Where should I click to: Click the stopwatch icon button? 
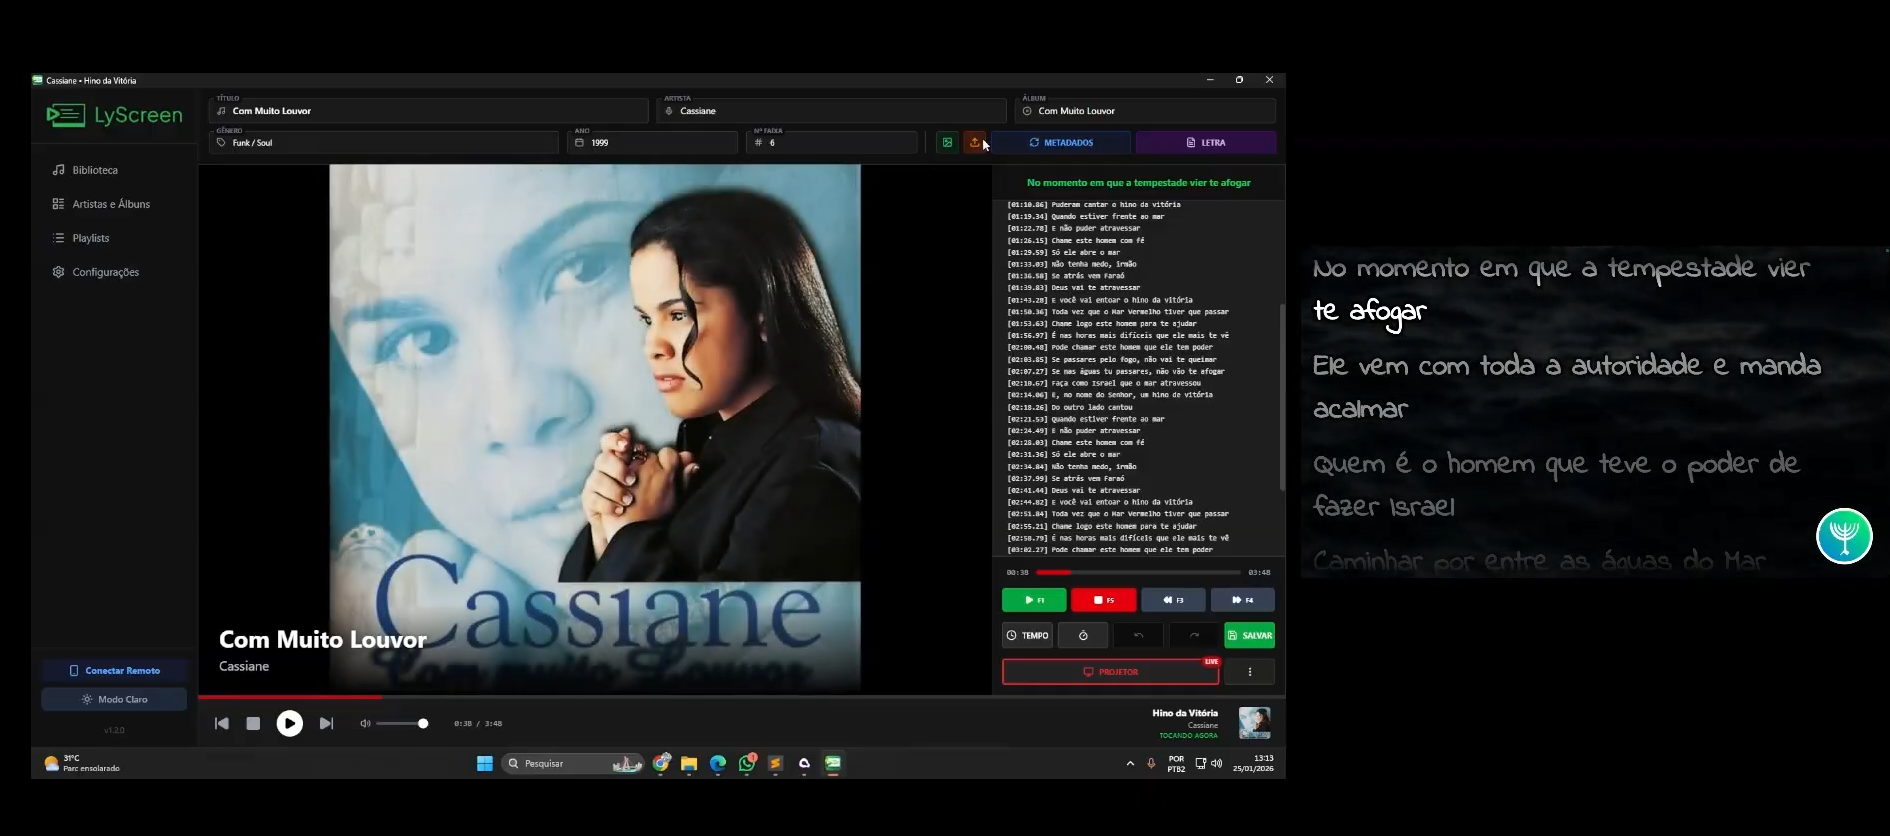click(x=1083, y=635)
